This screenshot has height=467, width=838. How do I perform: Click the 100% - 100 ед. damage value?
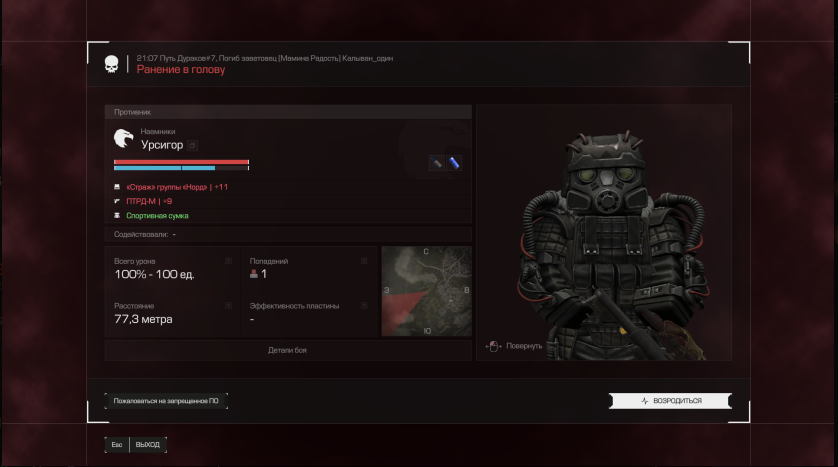coord(154,275)
